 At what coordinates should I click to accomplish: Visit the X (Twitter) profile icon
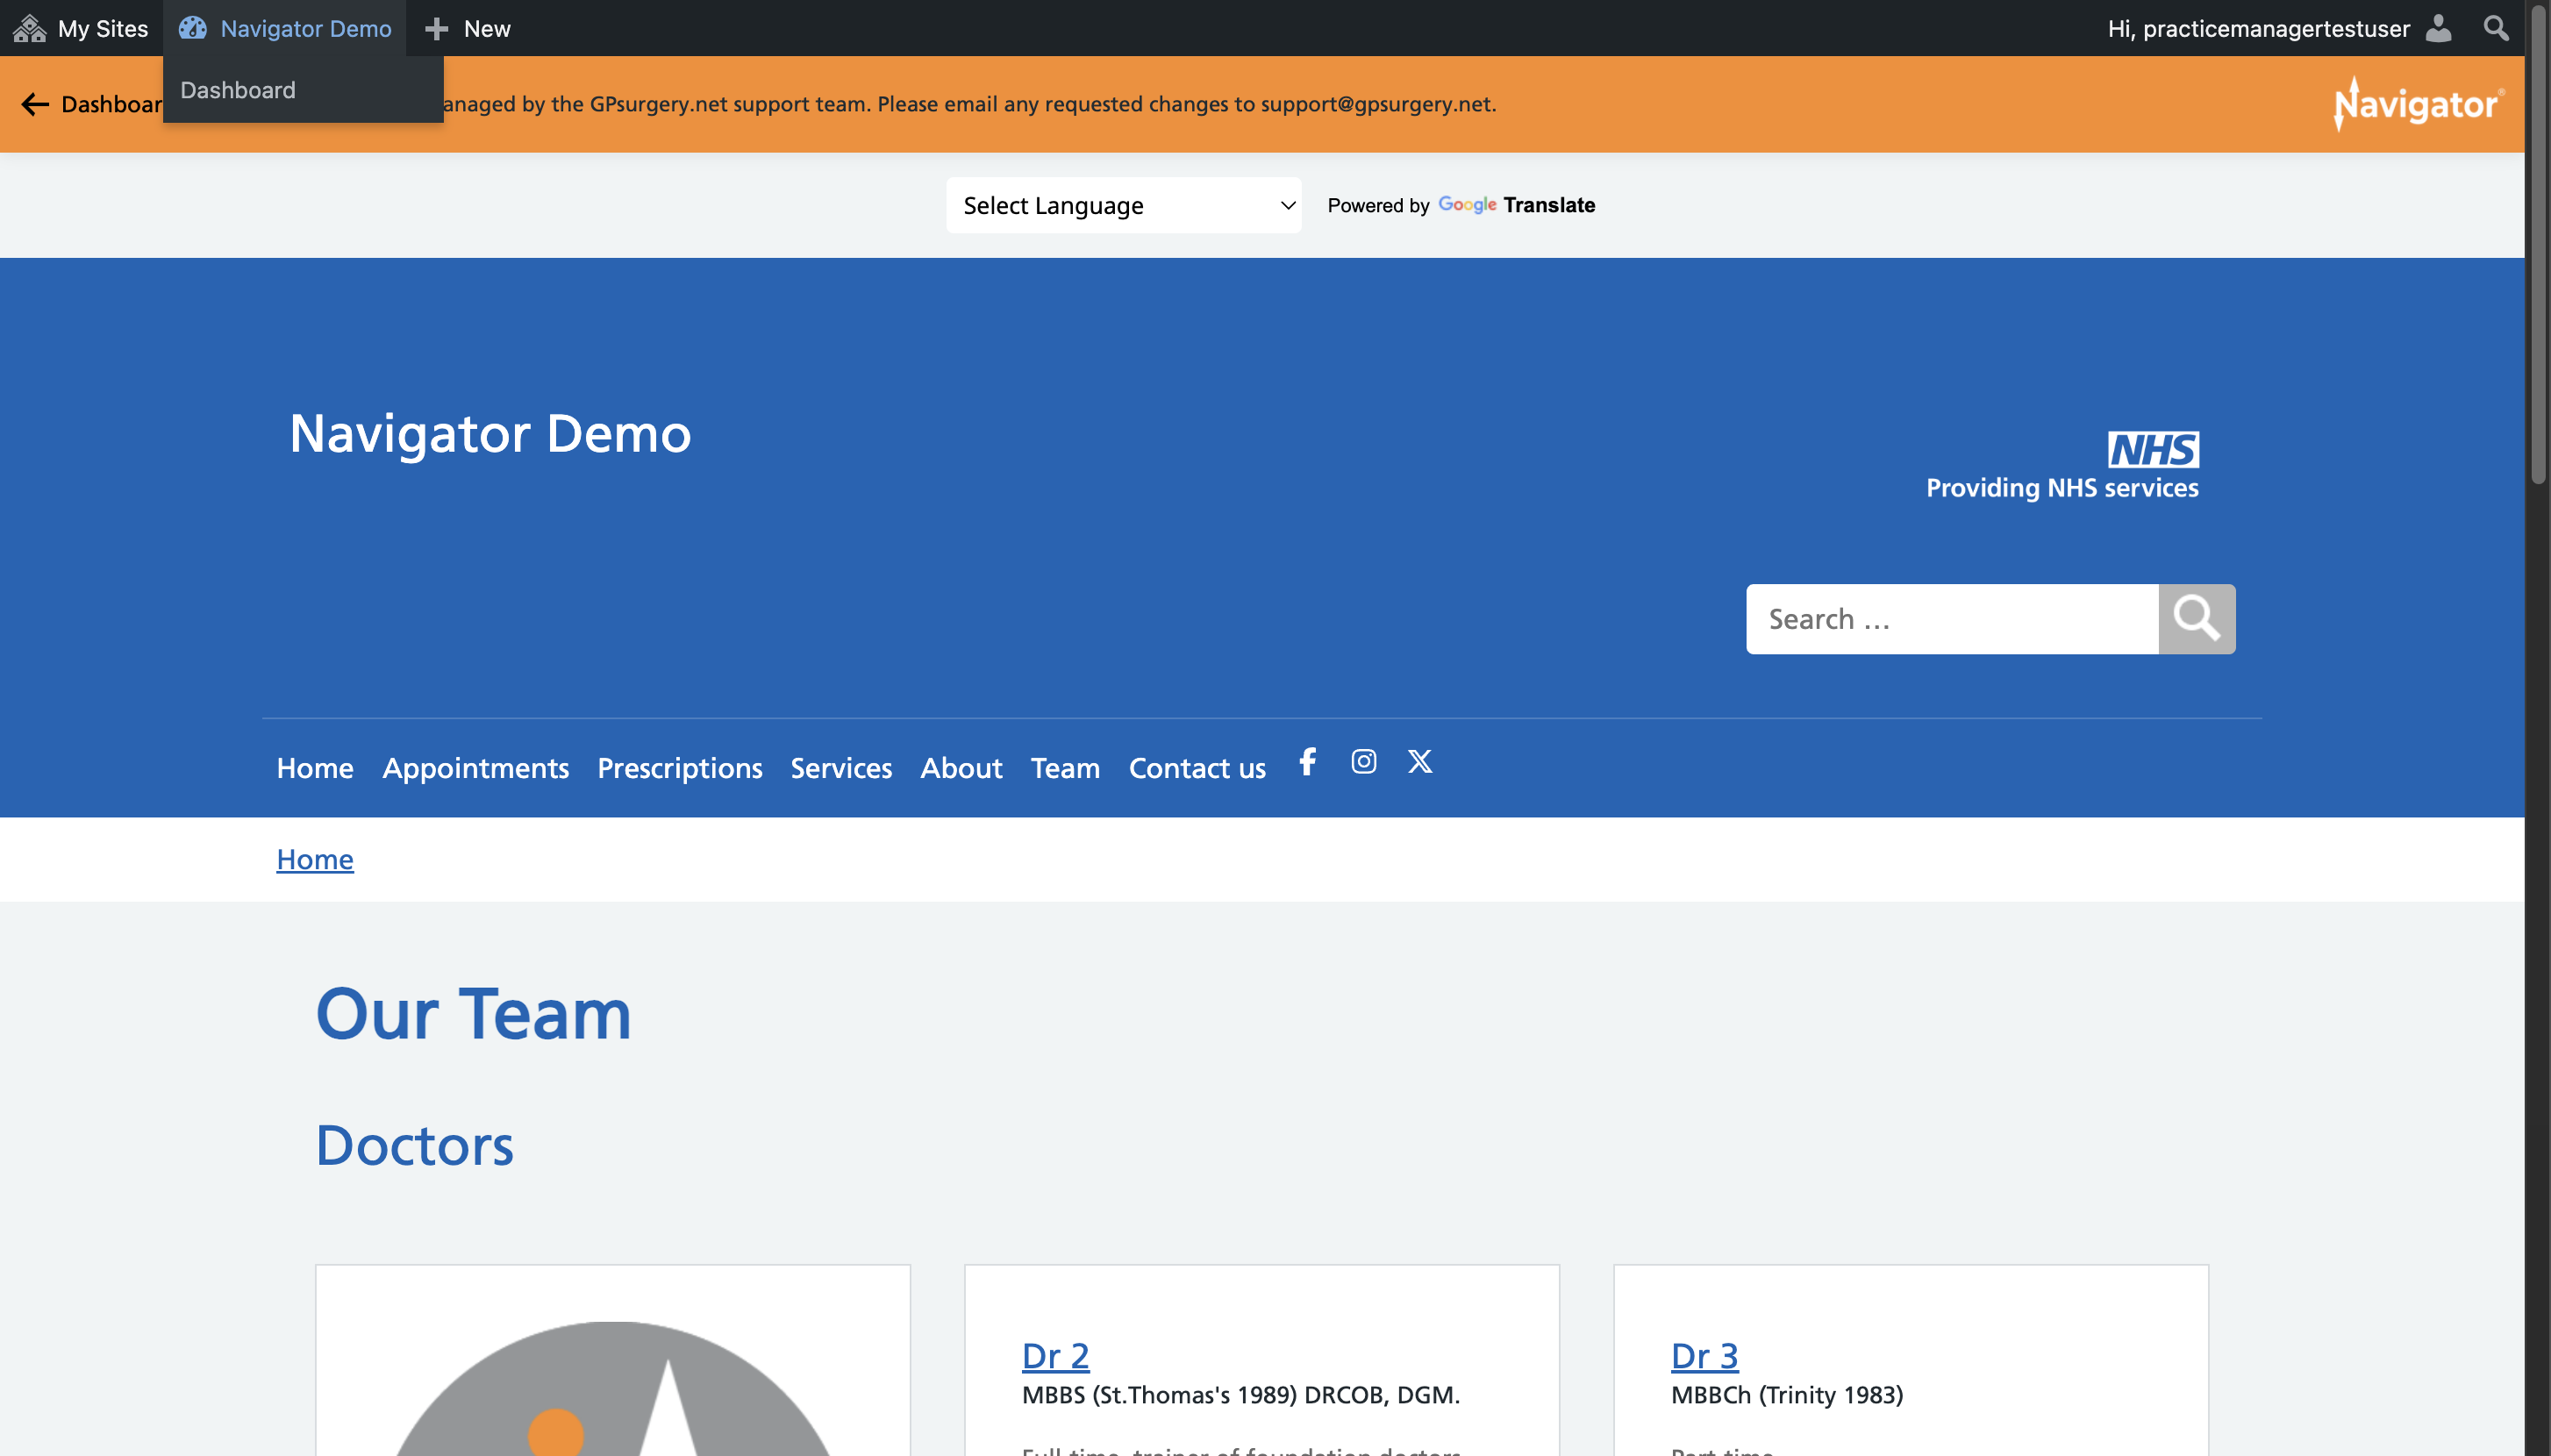pyautogui.click(x=1420, y=762)
